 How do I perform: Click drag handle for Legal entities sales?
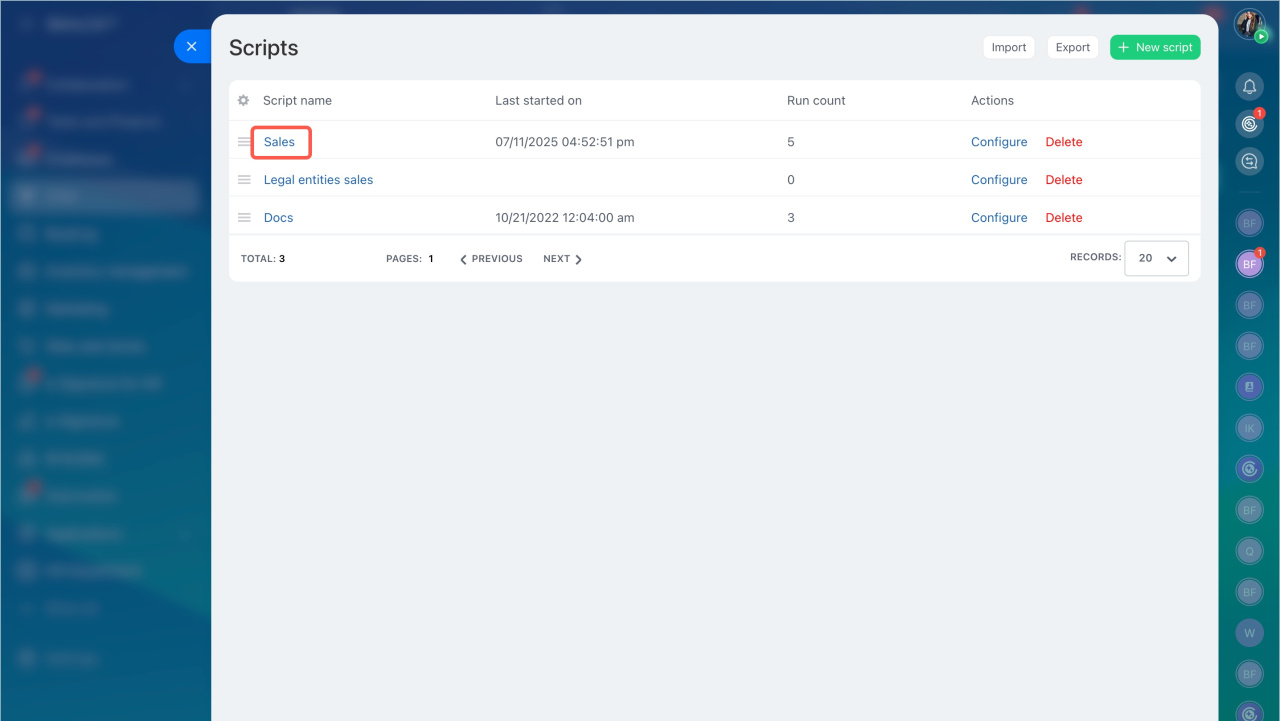244,180
